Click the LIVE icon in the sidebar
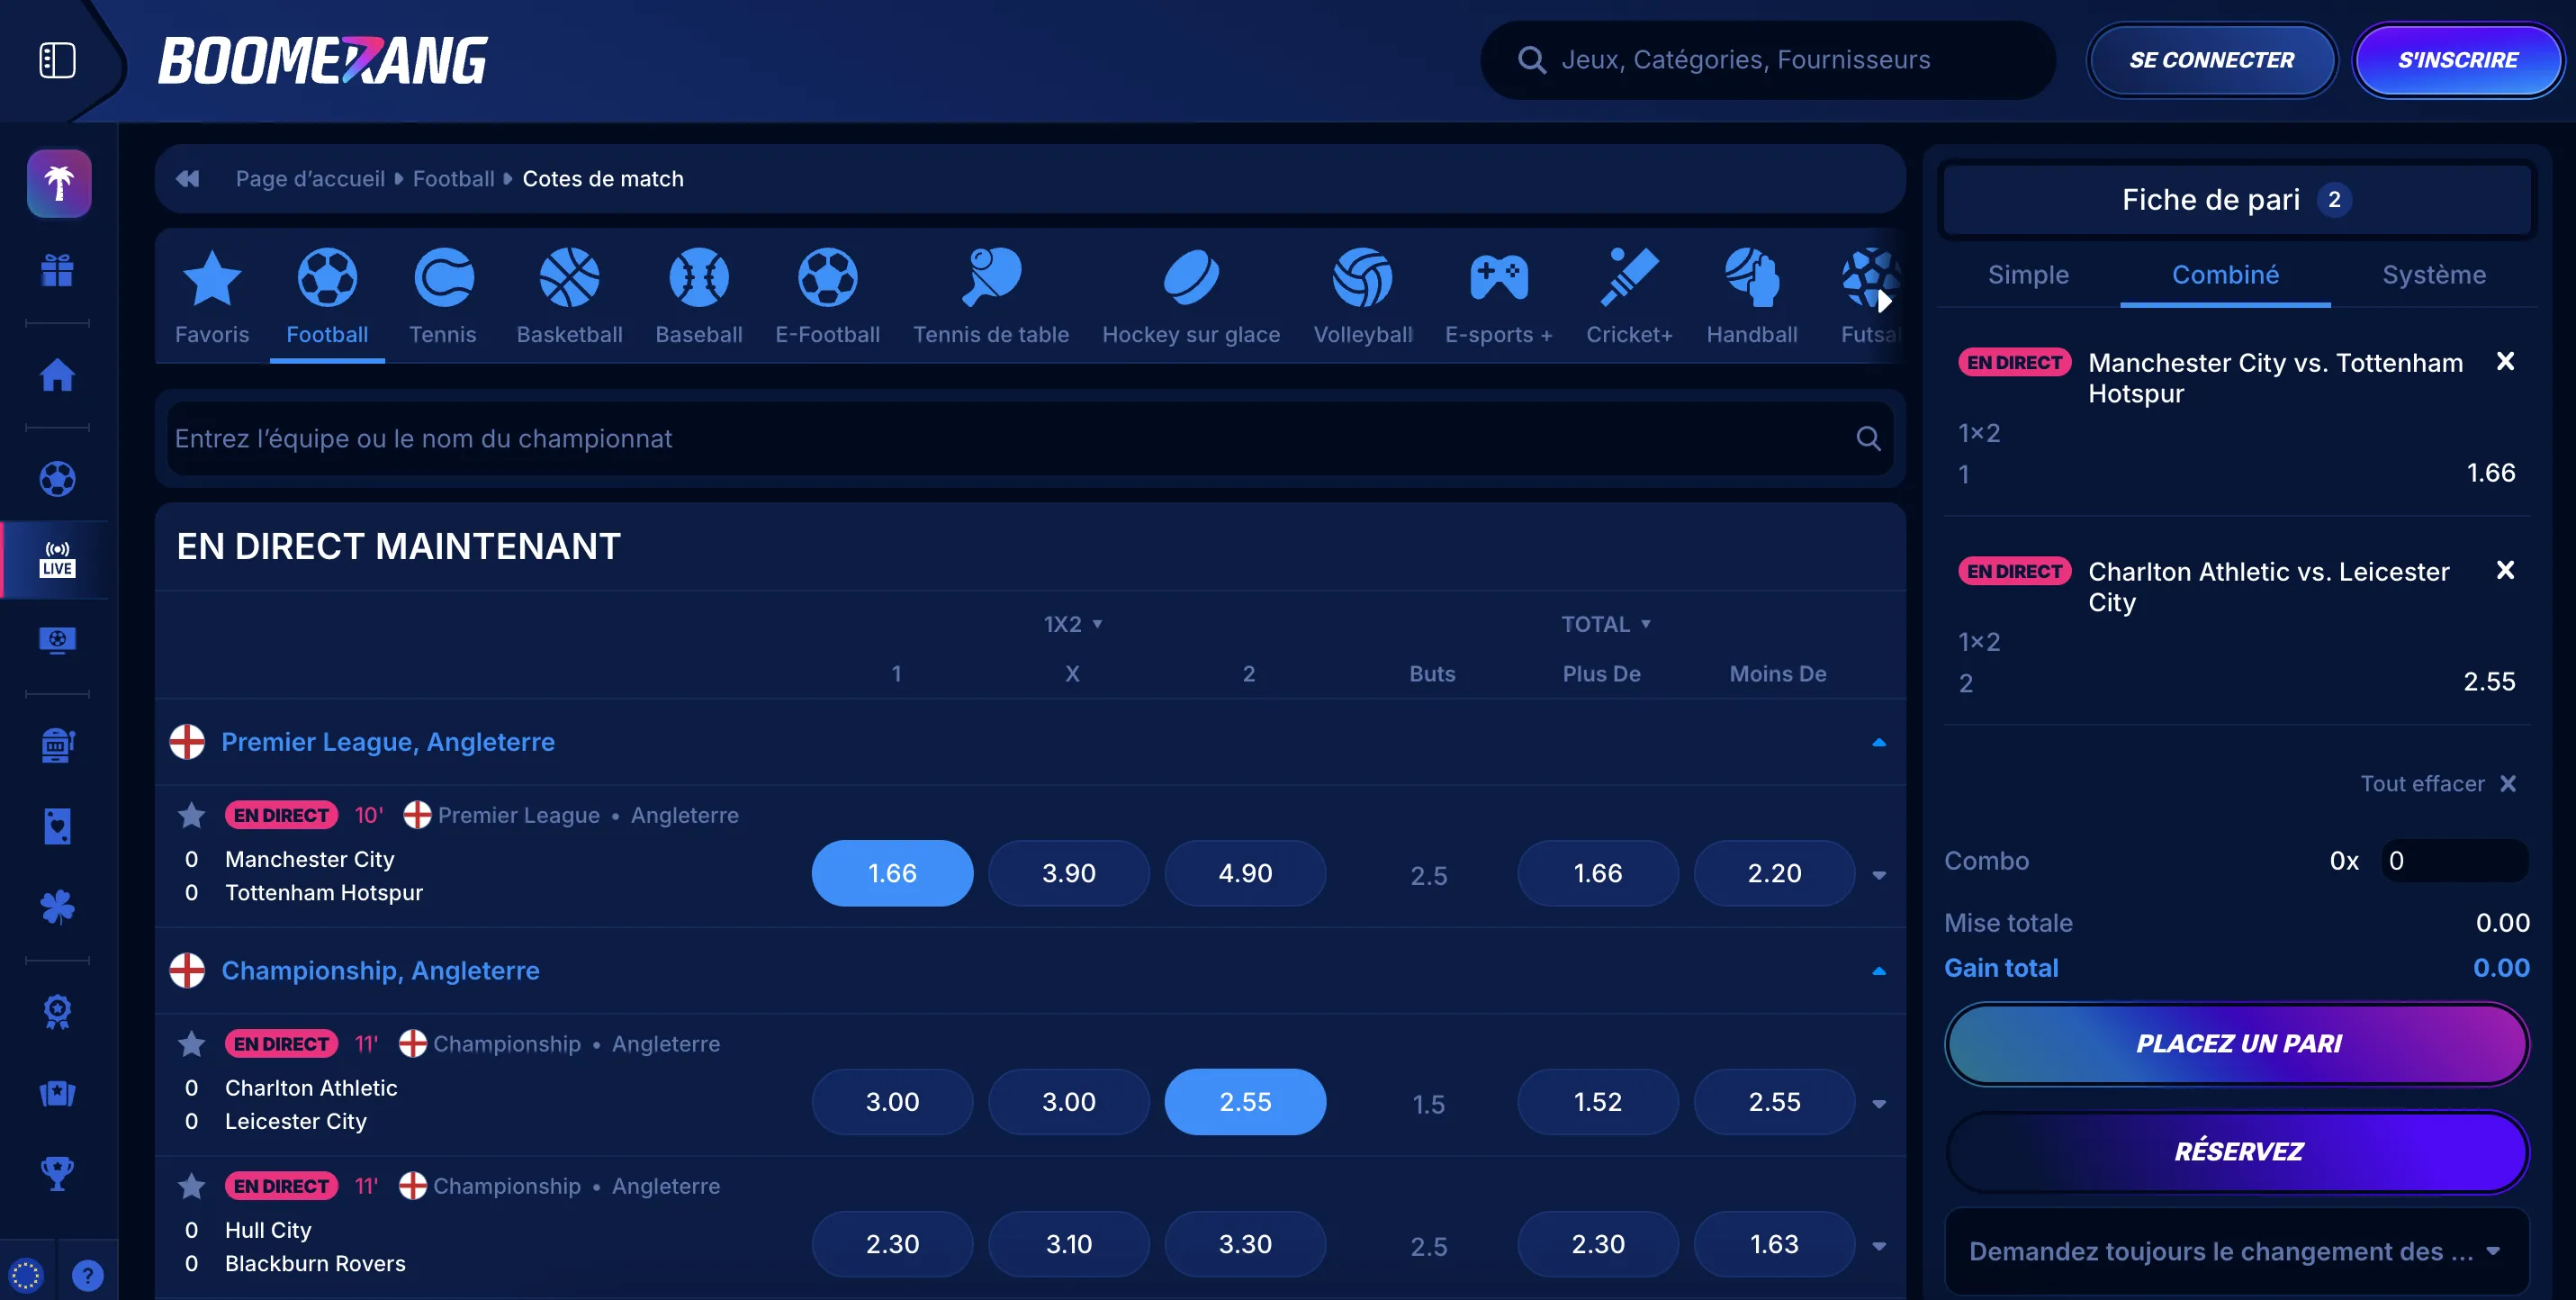Image resolution: width=2576 pixels, height=1300 pixels. 57,558
